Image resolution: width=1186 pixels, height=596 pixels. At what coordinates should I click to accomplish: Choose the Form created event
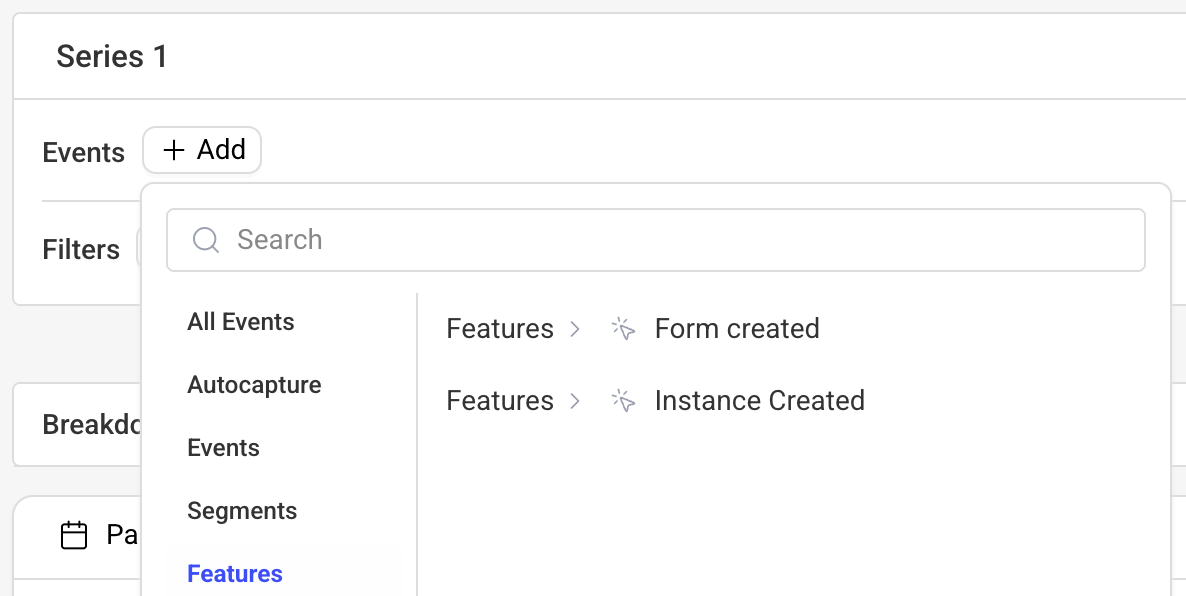[737, 329]
